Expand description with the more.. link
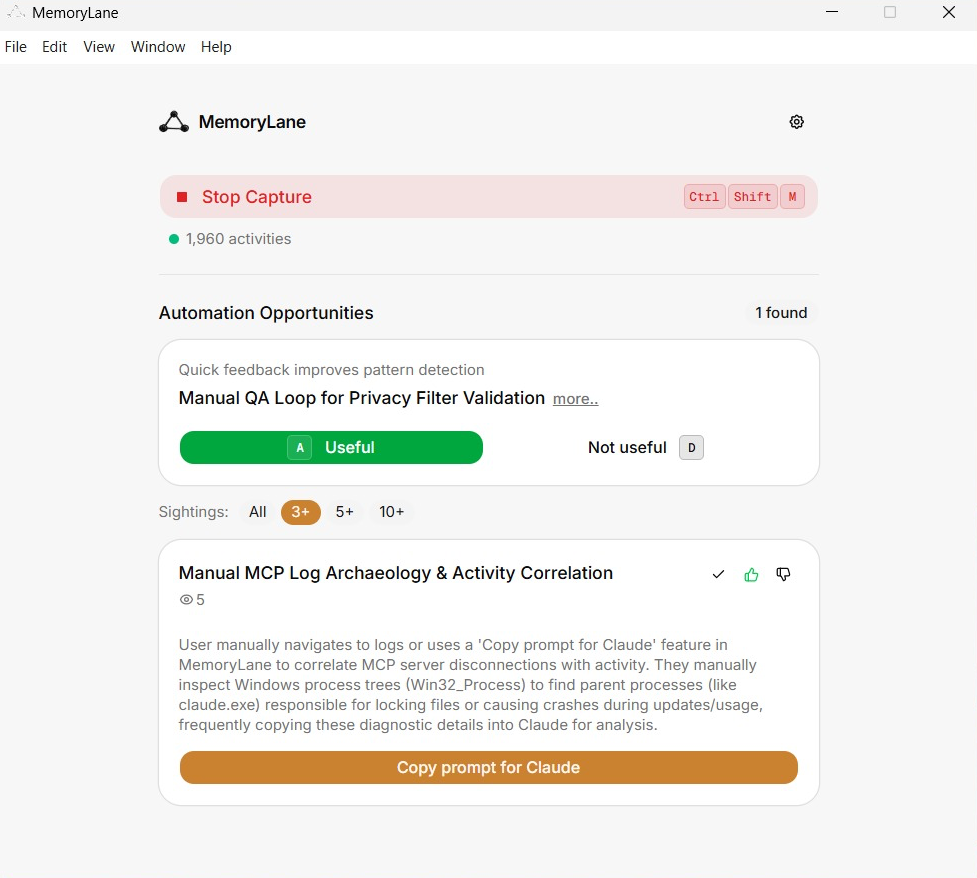 [x=575, y=399]
